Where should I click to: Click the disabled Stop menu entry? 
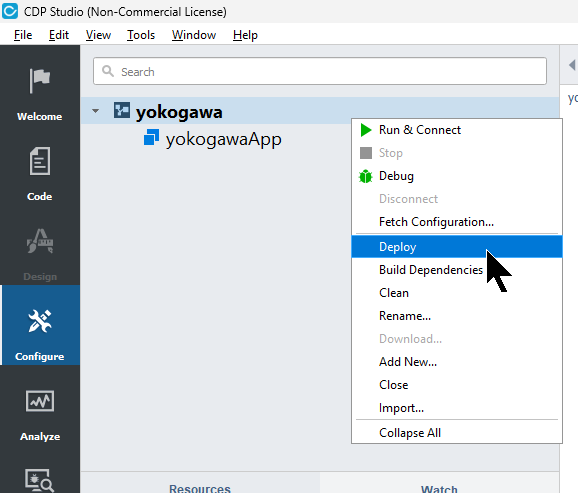[x=457, y=153]
